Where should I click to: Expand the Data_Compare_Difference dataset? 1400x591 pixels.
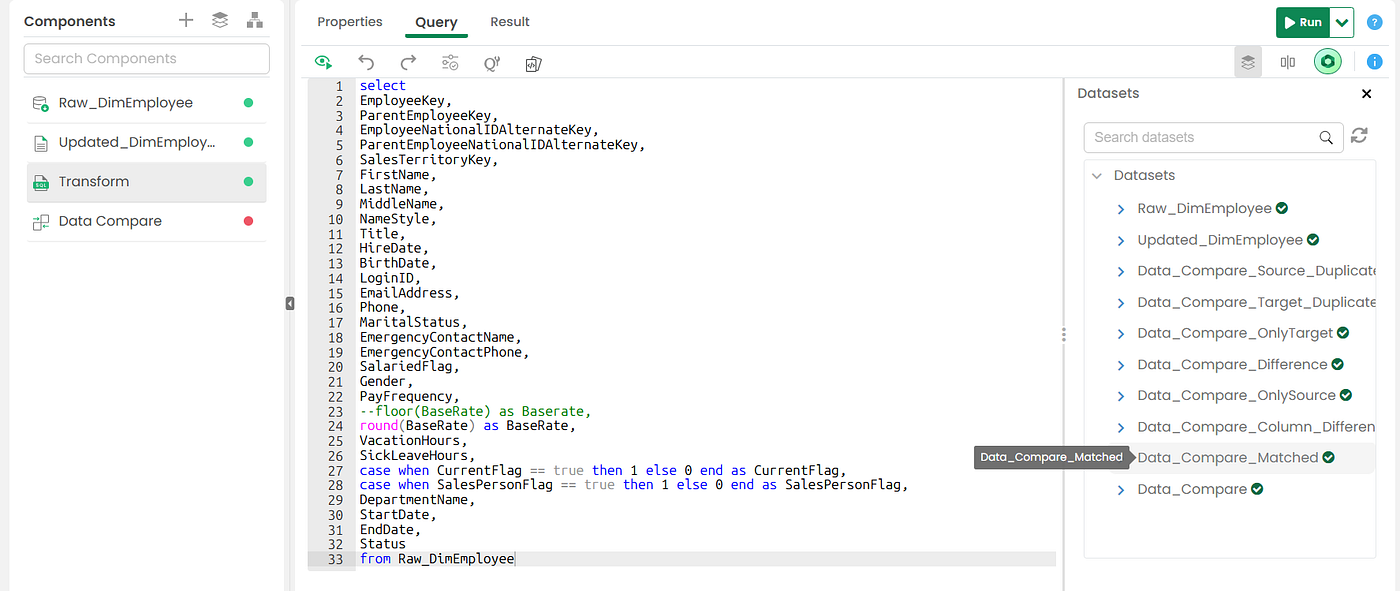(1121, 365)
